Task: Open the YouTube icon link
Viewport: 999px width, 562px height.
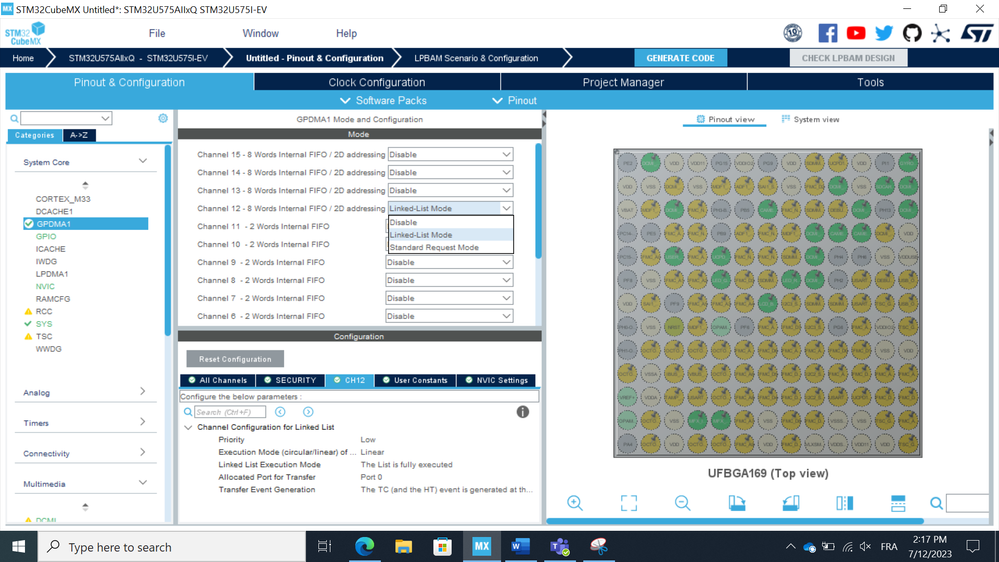Action: tap(856, 33)
